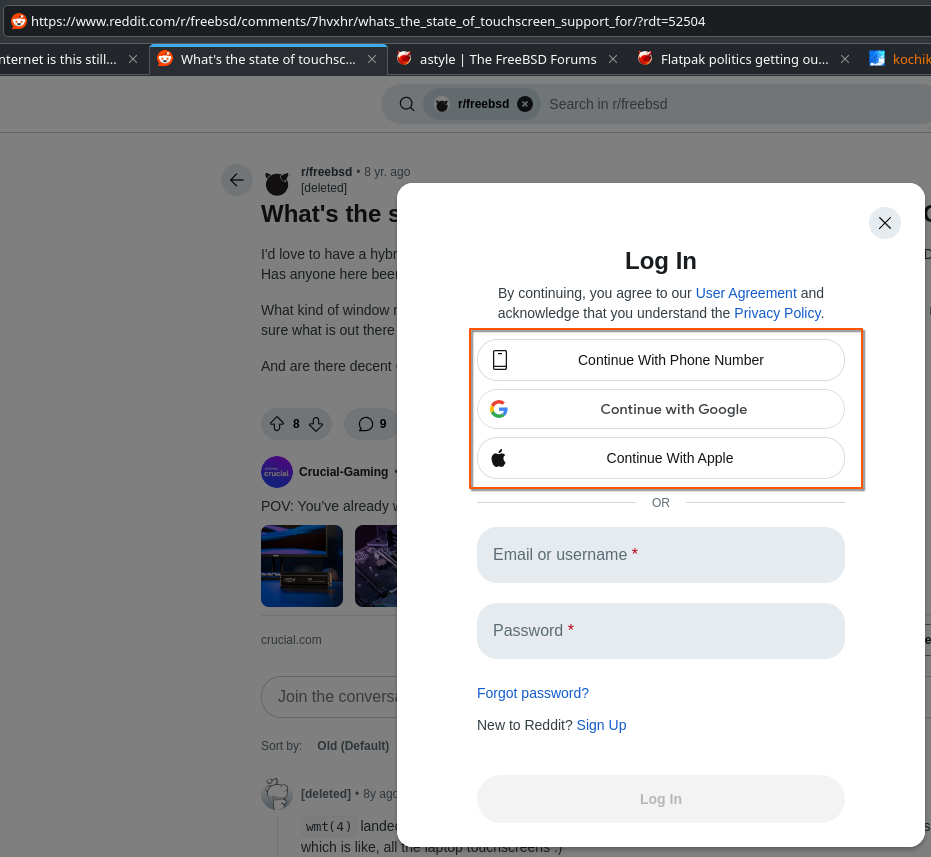
Task: Downvote the post using the down arrow
Action: [316, 424]
